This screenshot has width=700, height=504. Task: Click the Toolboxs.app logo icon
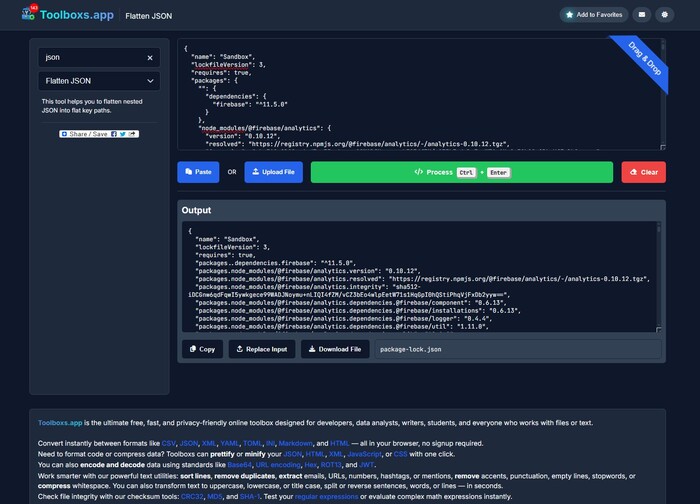click(29, 13)
